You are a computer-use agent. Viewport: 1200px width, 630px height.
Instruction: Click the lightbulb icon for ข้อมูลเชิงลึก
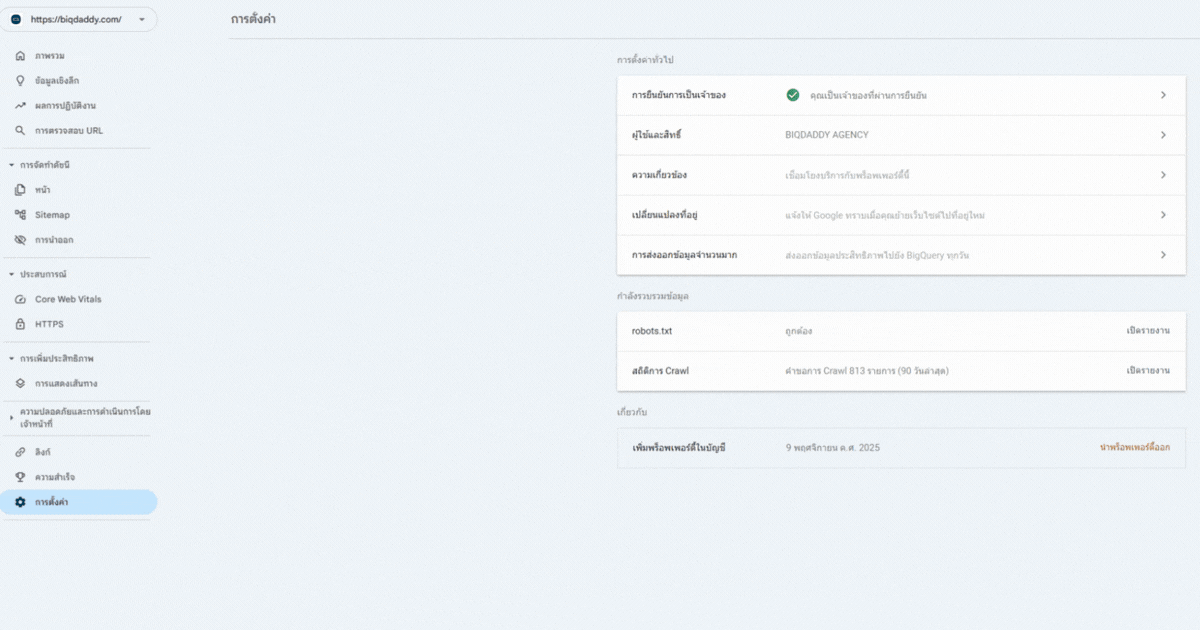click(20, 80)
